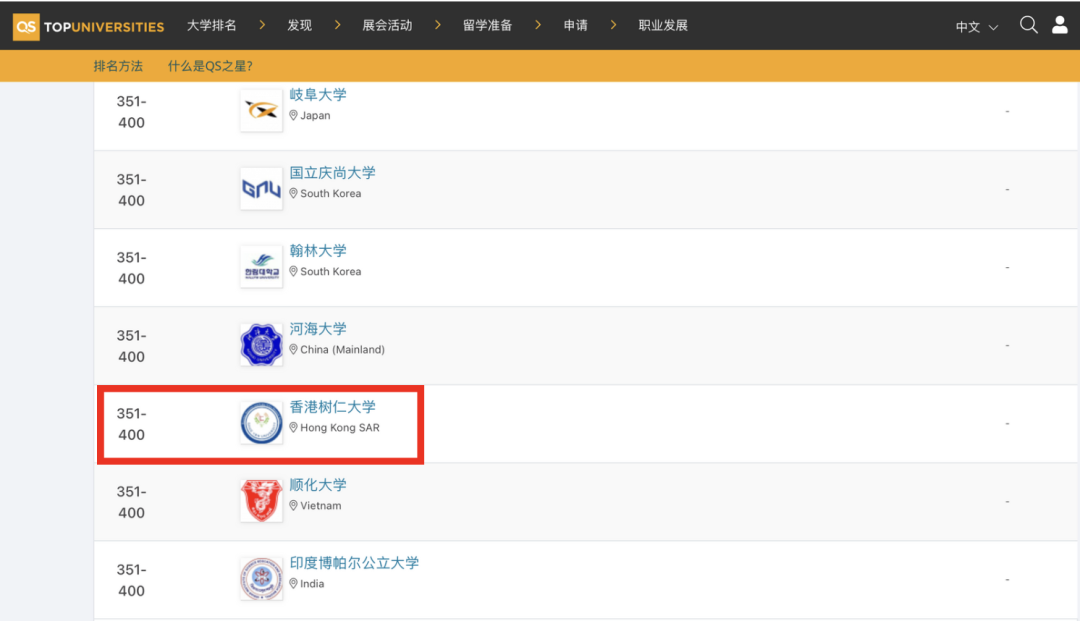Open the 顺化大学 university link
This screenshot has width=1080, height=621.
click(x=318, y=485)
